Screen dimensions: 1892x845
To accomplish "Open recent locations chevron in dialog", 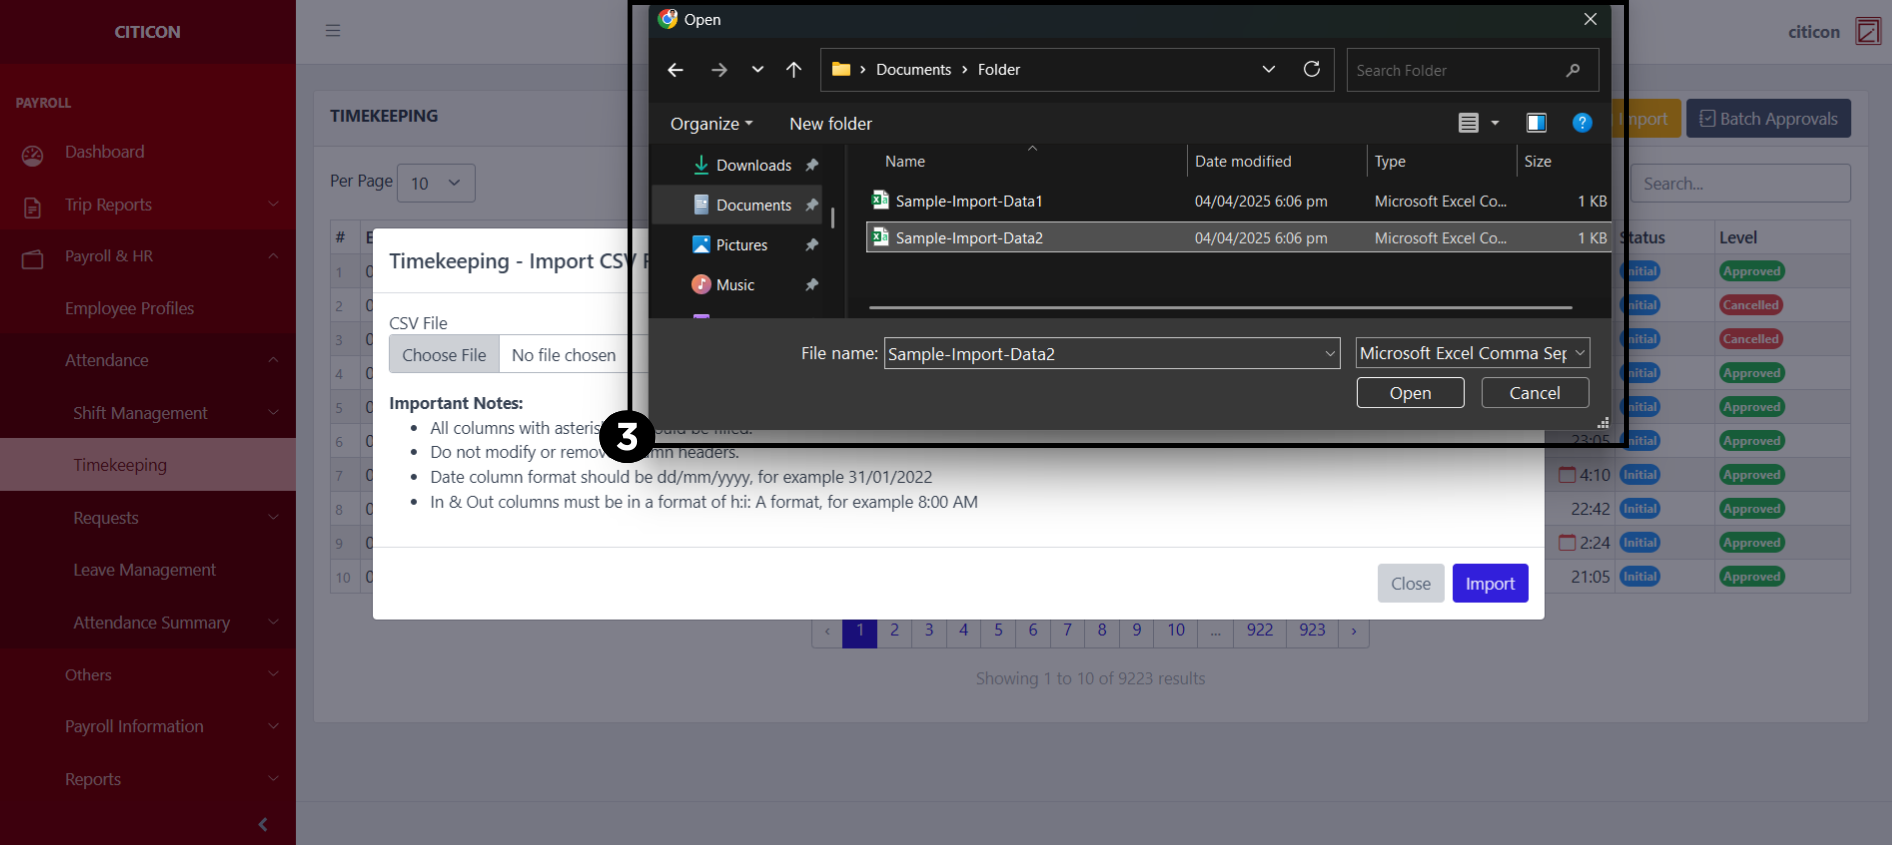I will (757, 70).
